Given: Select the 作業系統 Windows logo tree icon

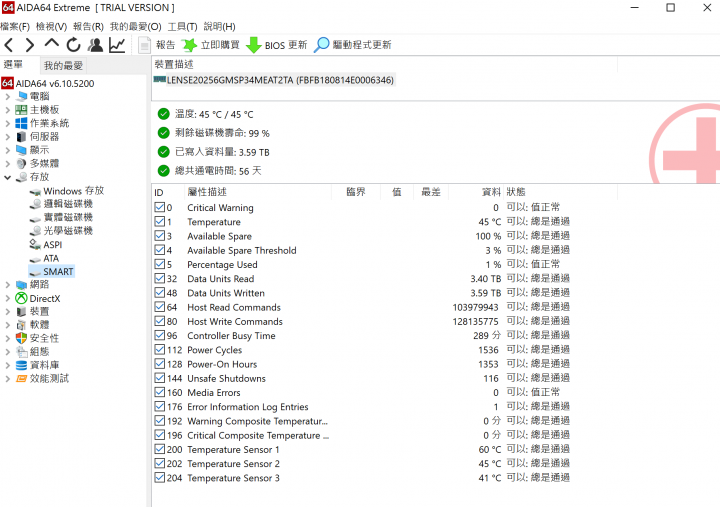Looking at the screenshot, I should (x=21, y=123).
